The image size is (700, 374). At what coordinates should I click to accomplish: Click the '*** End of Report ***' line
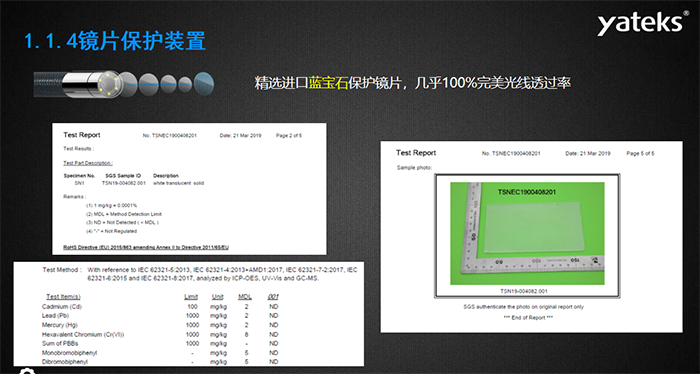528,318
